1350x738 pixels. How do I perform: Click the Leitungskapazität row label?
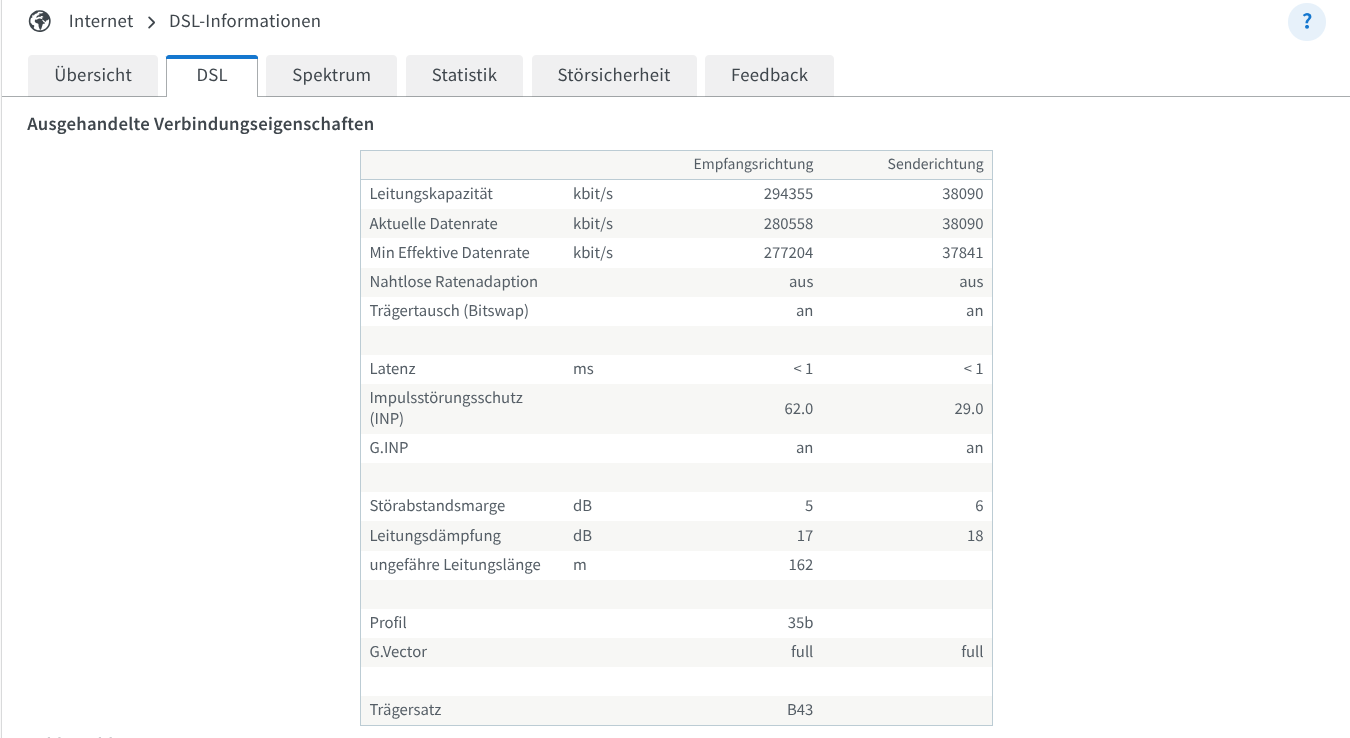click(431, 194)
